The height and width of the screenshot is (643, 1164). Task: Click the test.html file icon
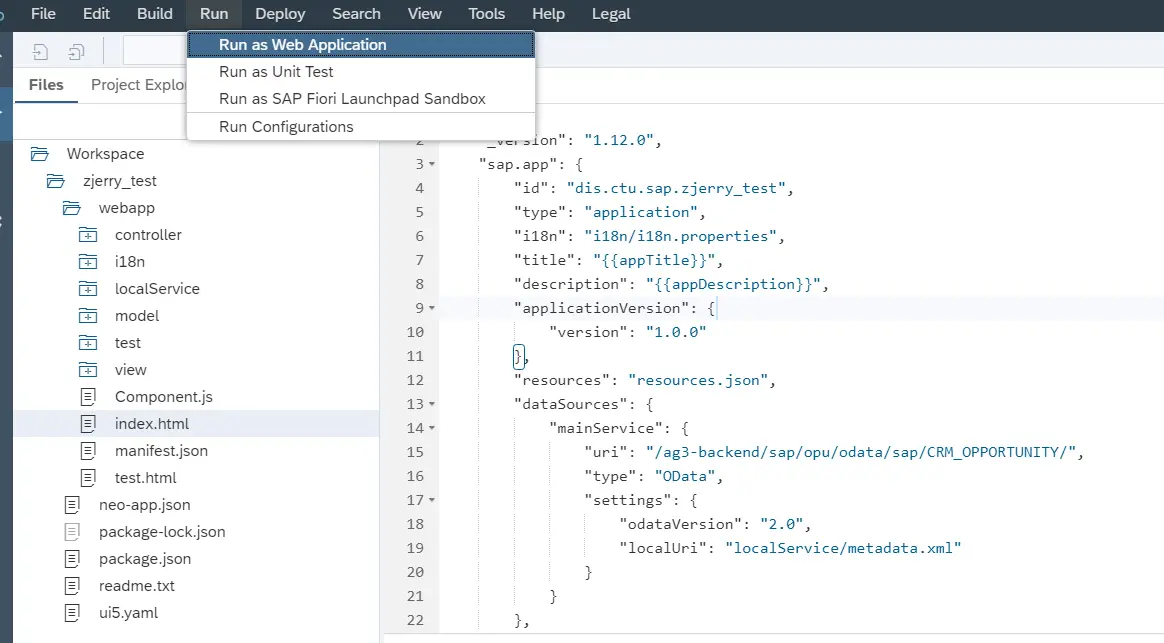88,478
